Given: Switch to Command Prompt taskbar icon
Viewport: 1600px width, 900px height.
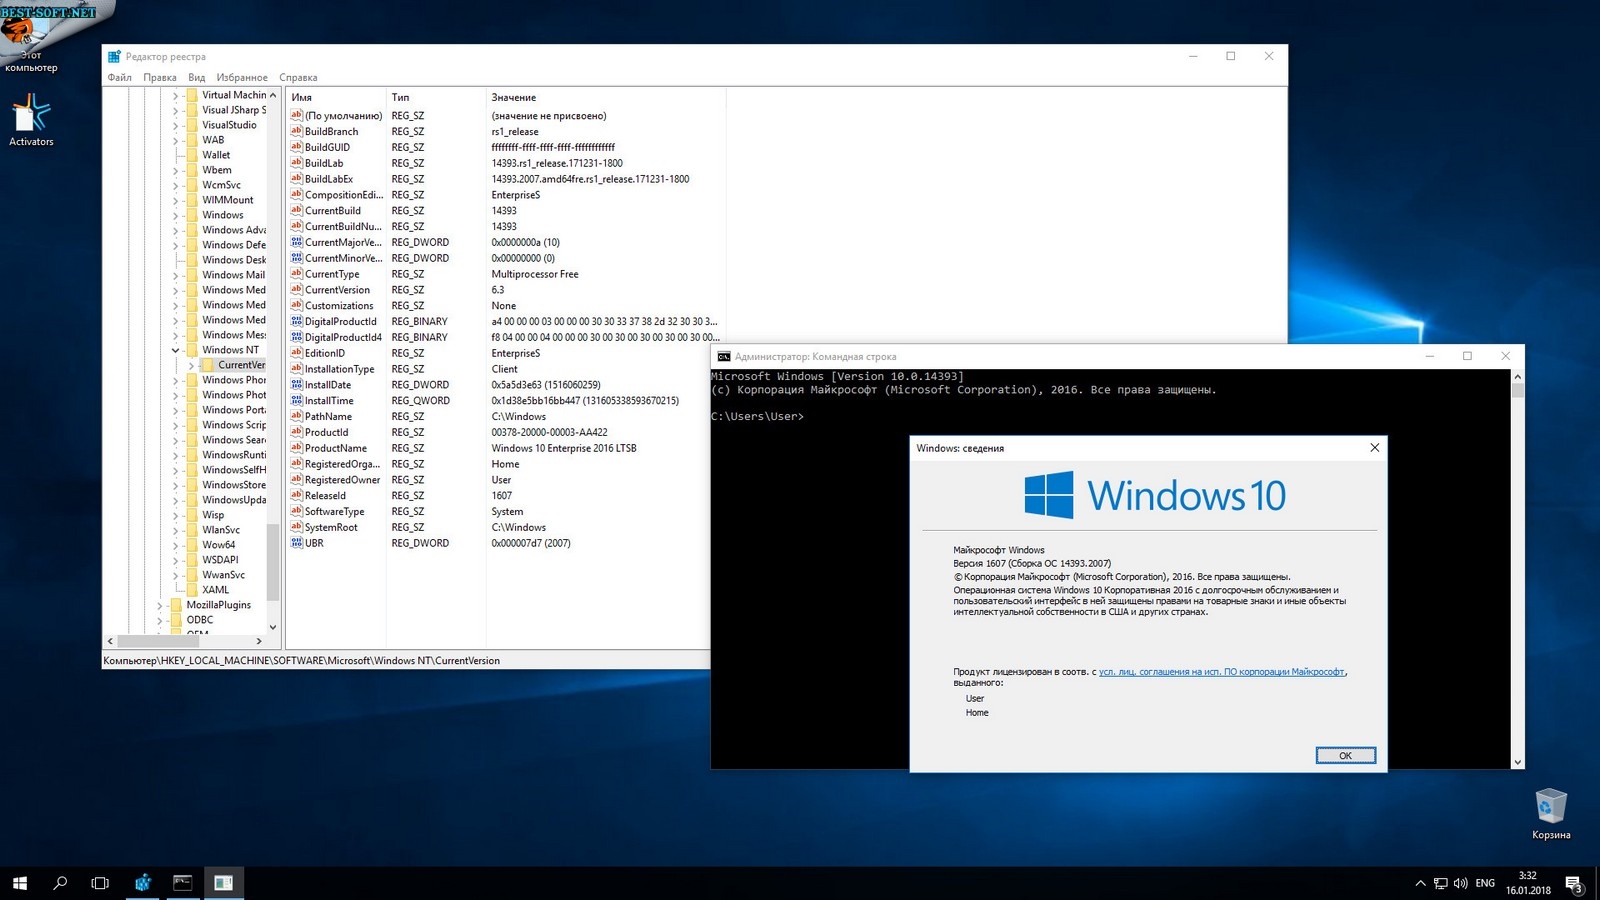Looking at the screenshot, I should (x=182, y=883).
